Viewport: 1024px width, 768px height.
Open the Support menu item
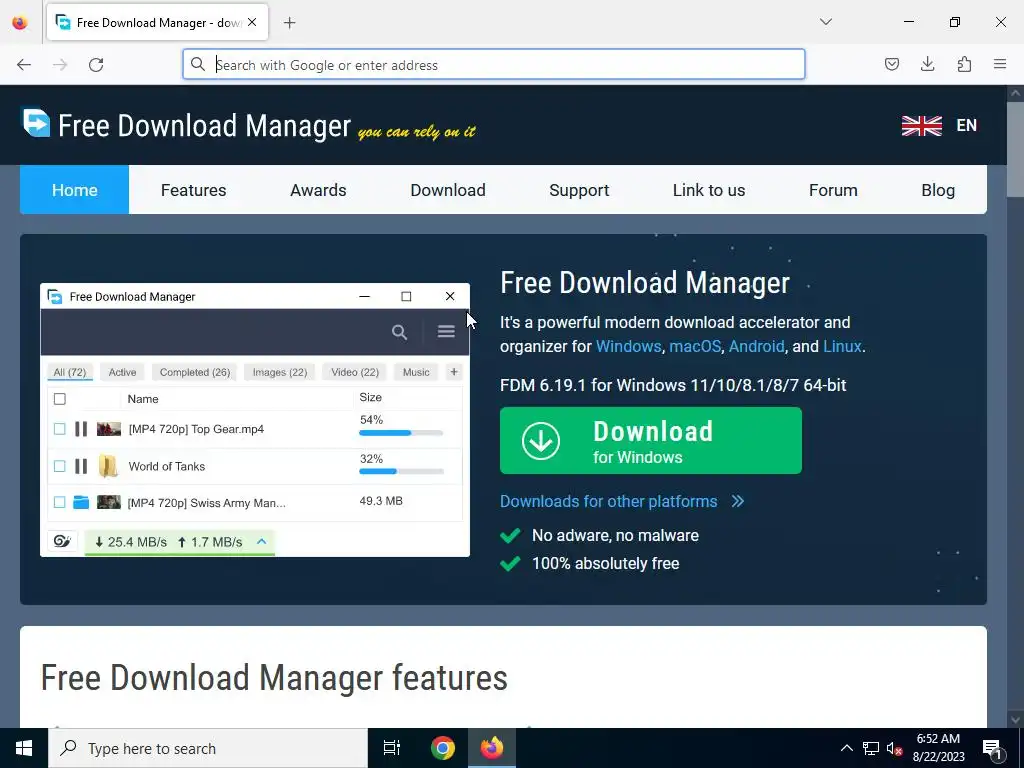click(x=579, y=190)
